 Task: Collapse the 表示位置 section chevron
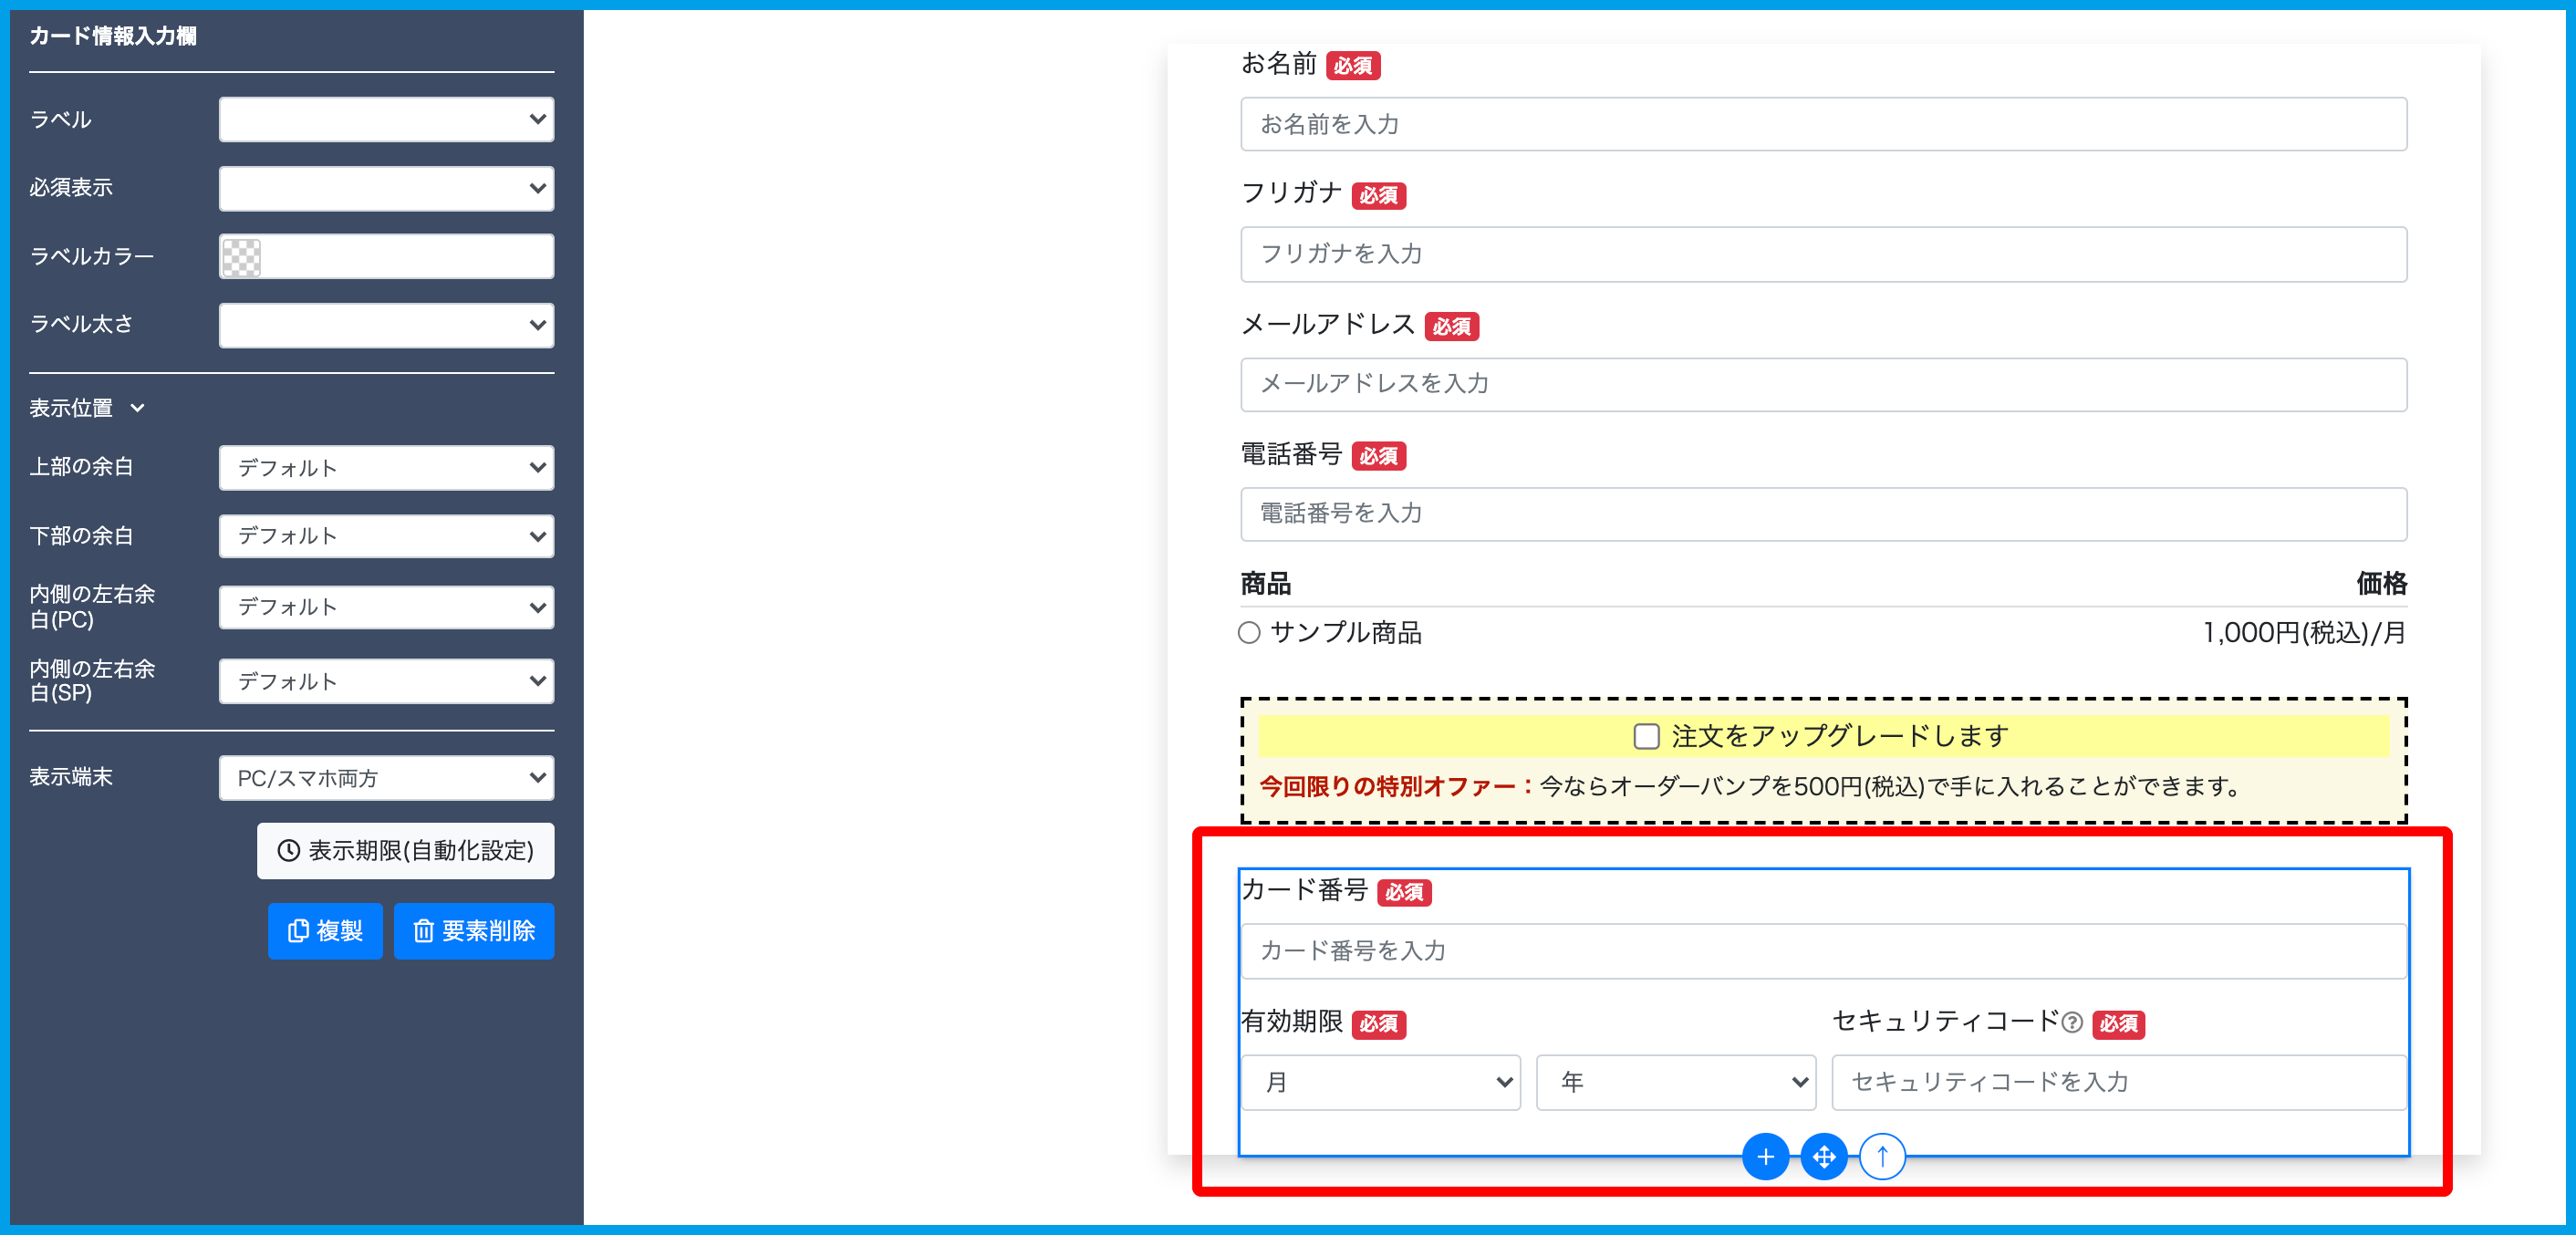click(138, 408)
